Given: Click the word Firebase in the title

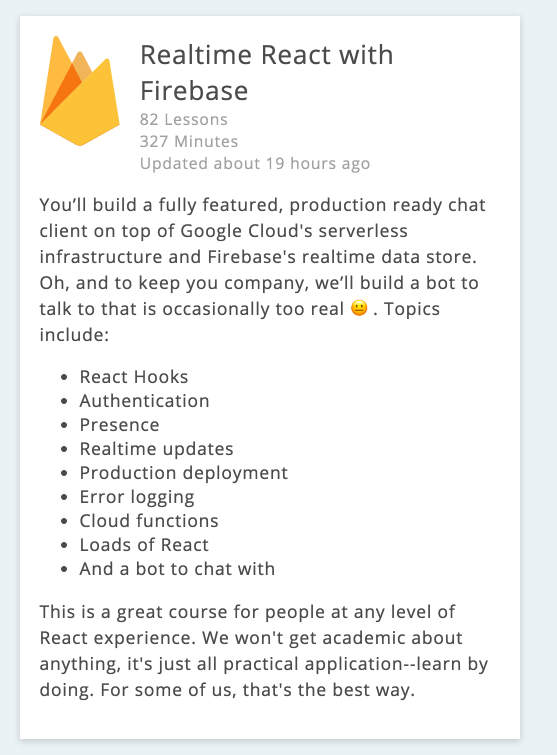Looking at the screenshot, I should [x=194, y=91].
